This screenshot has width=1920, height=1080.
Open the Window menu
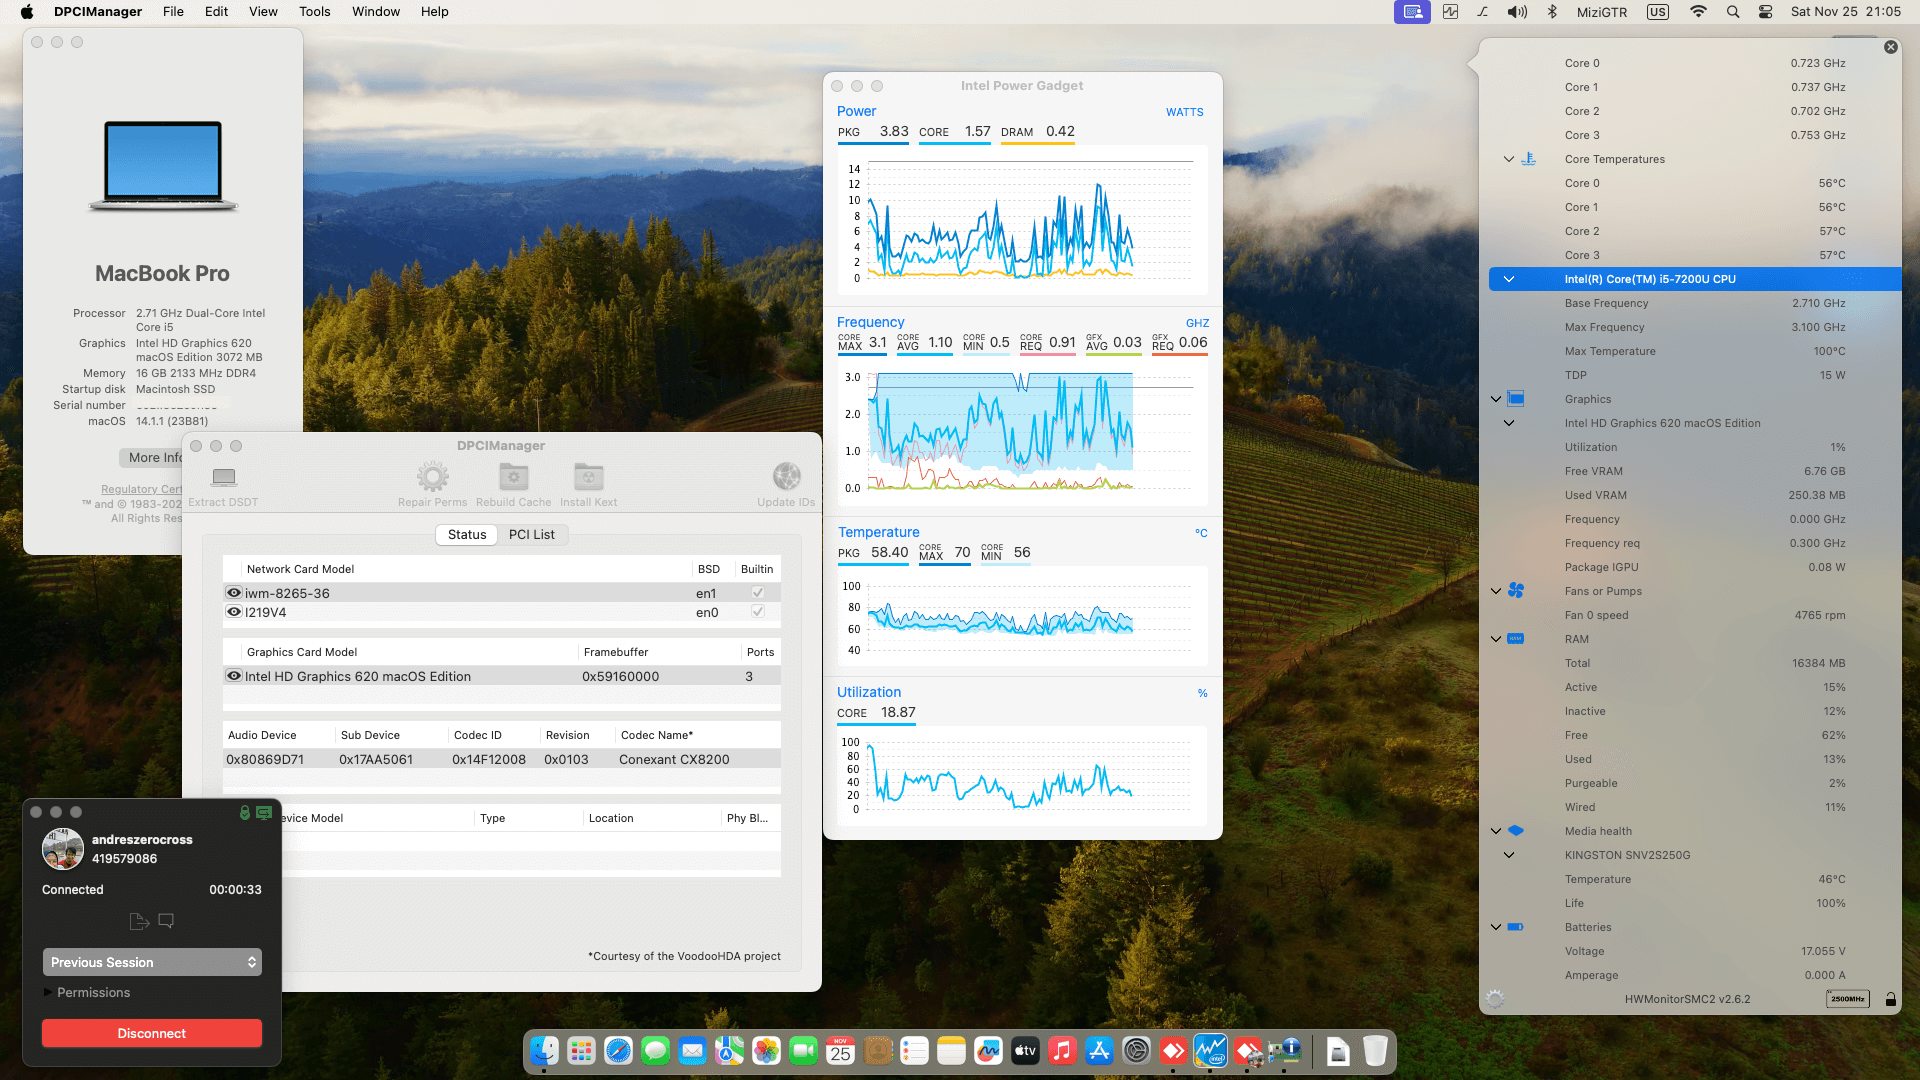click(x=376, y=12)
